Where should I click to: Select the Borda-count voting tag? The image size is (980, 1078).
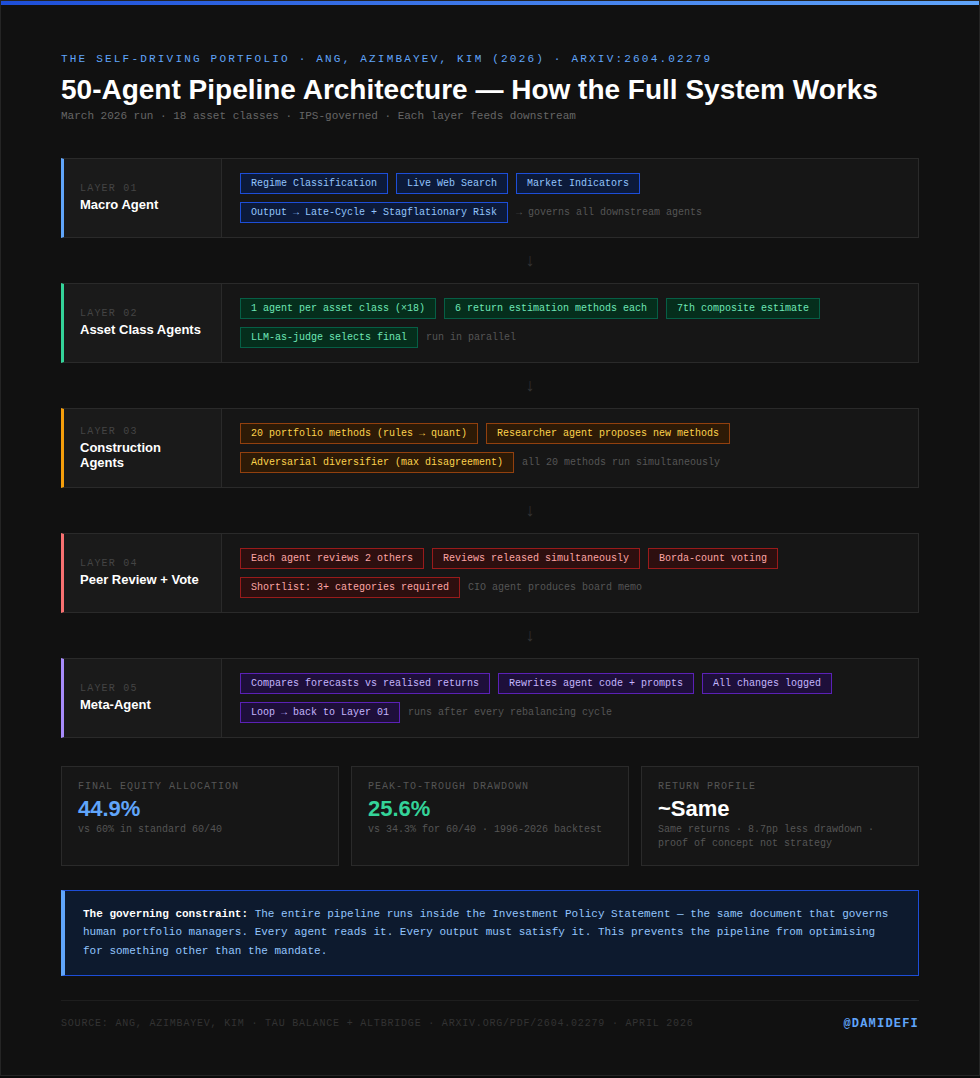(712, 558)
